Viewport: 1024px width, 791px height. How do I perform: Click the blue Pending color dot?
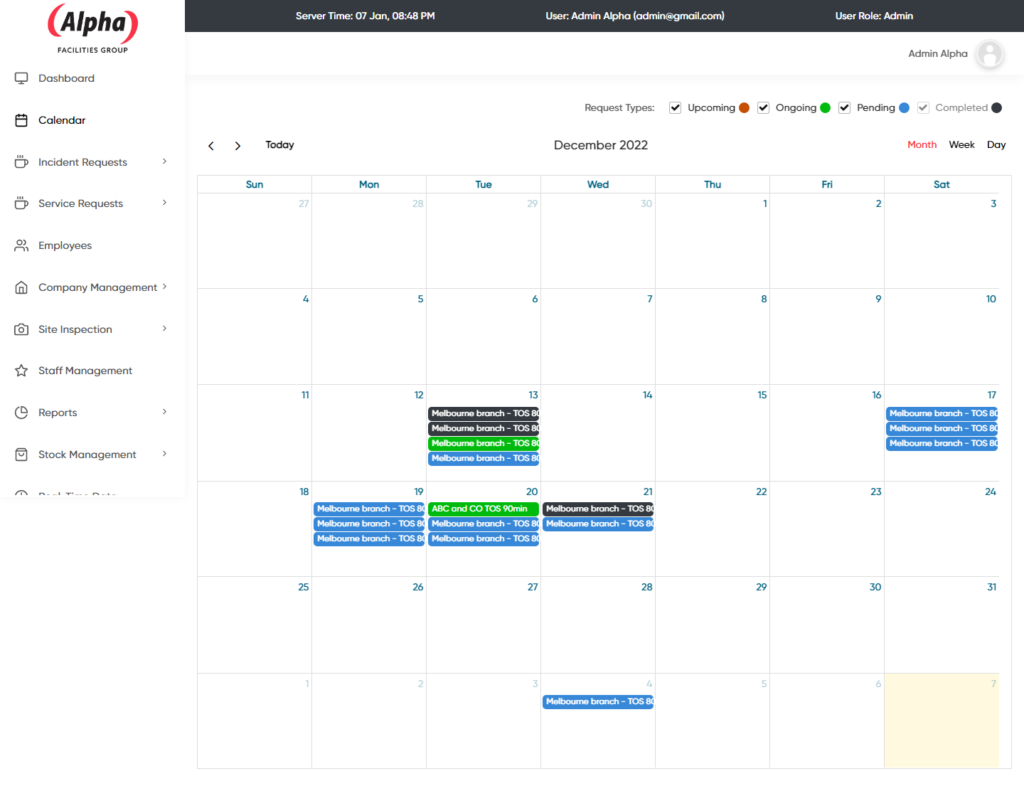coord(904,108)
